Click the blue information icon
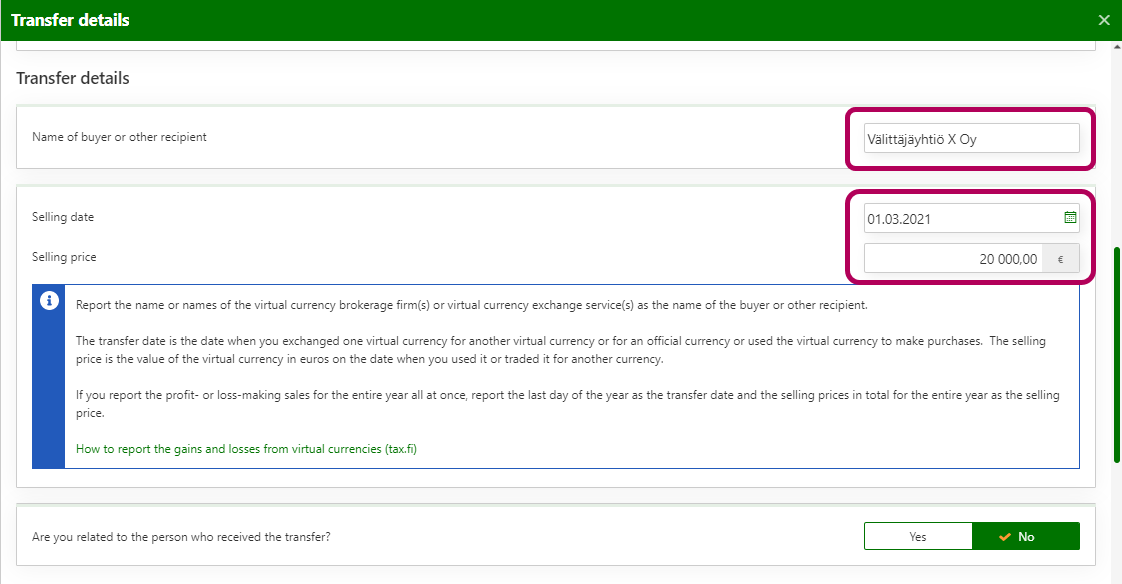Screen dimensions: 1122x584 [x=49, y=301]
